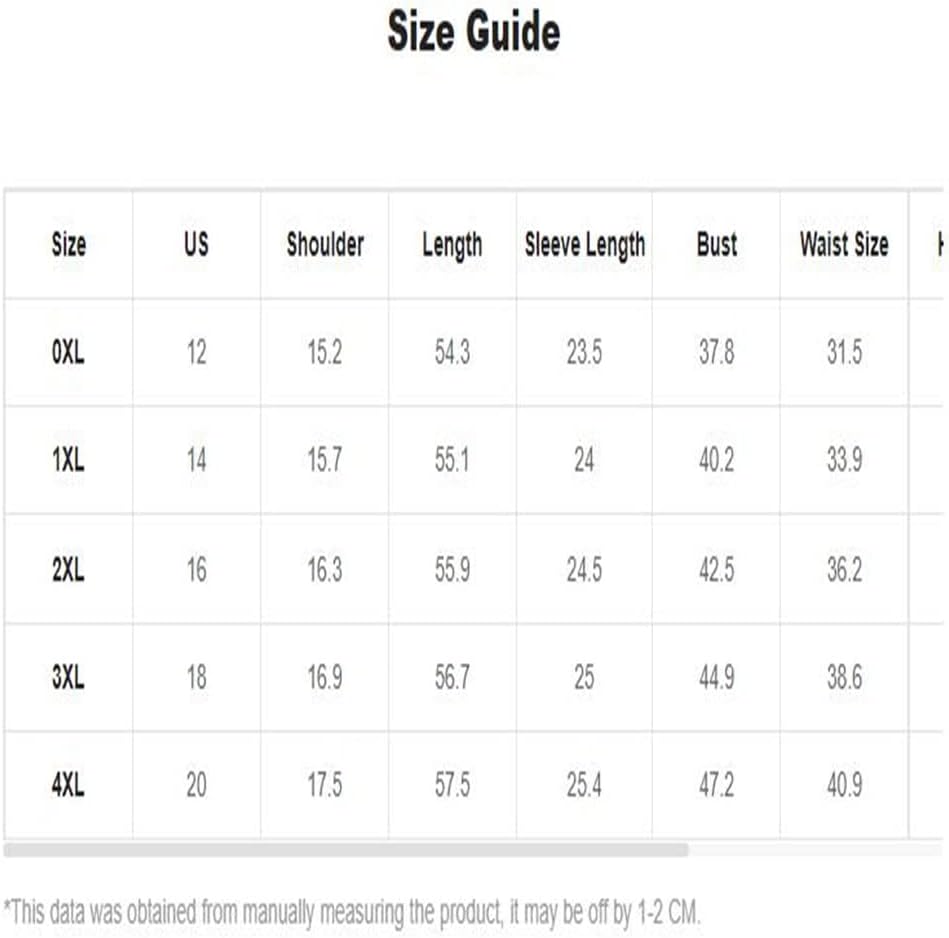Click the Shoulder column header

pyautogui.click(x=325, y=244)
